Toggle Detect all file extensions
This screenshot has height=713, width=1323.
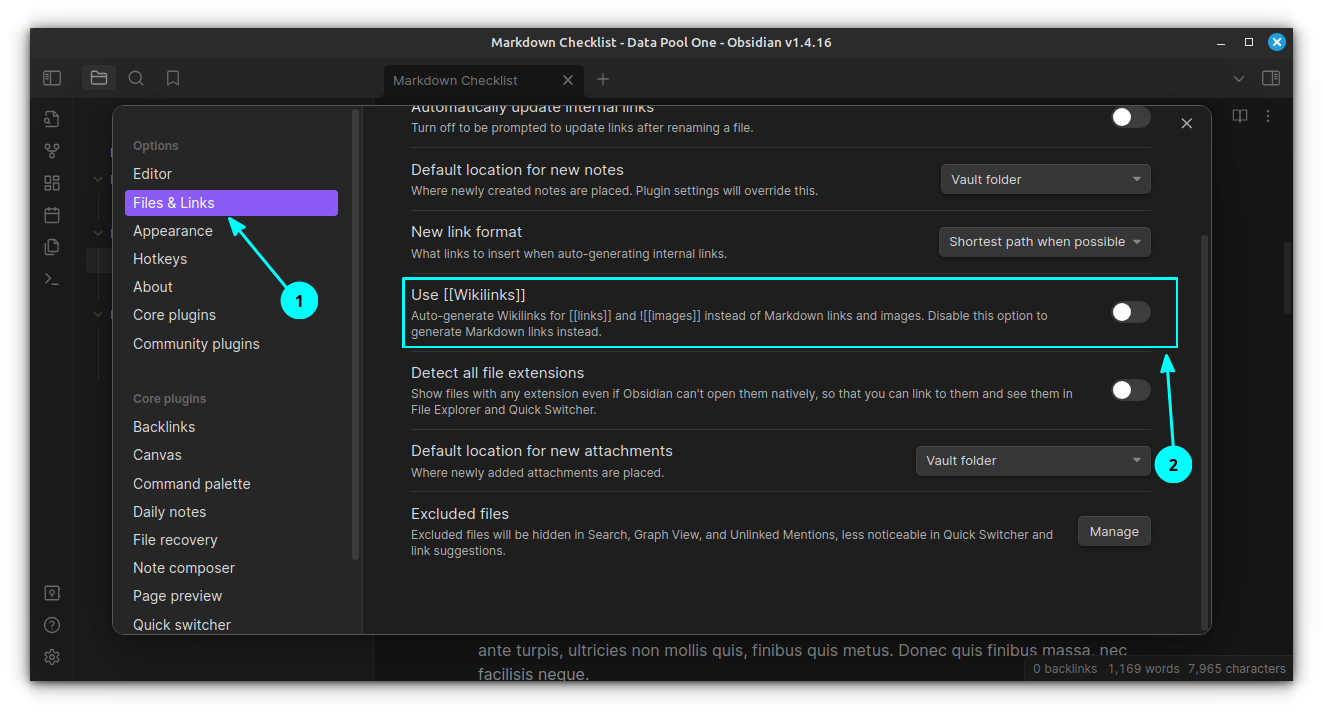[x=1130, y=390]
